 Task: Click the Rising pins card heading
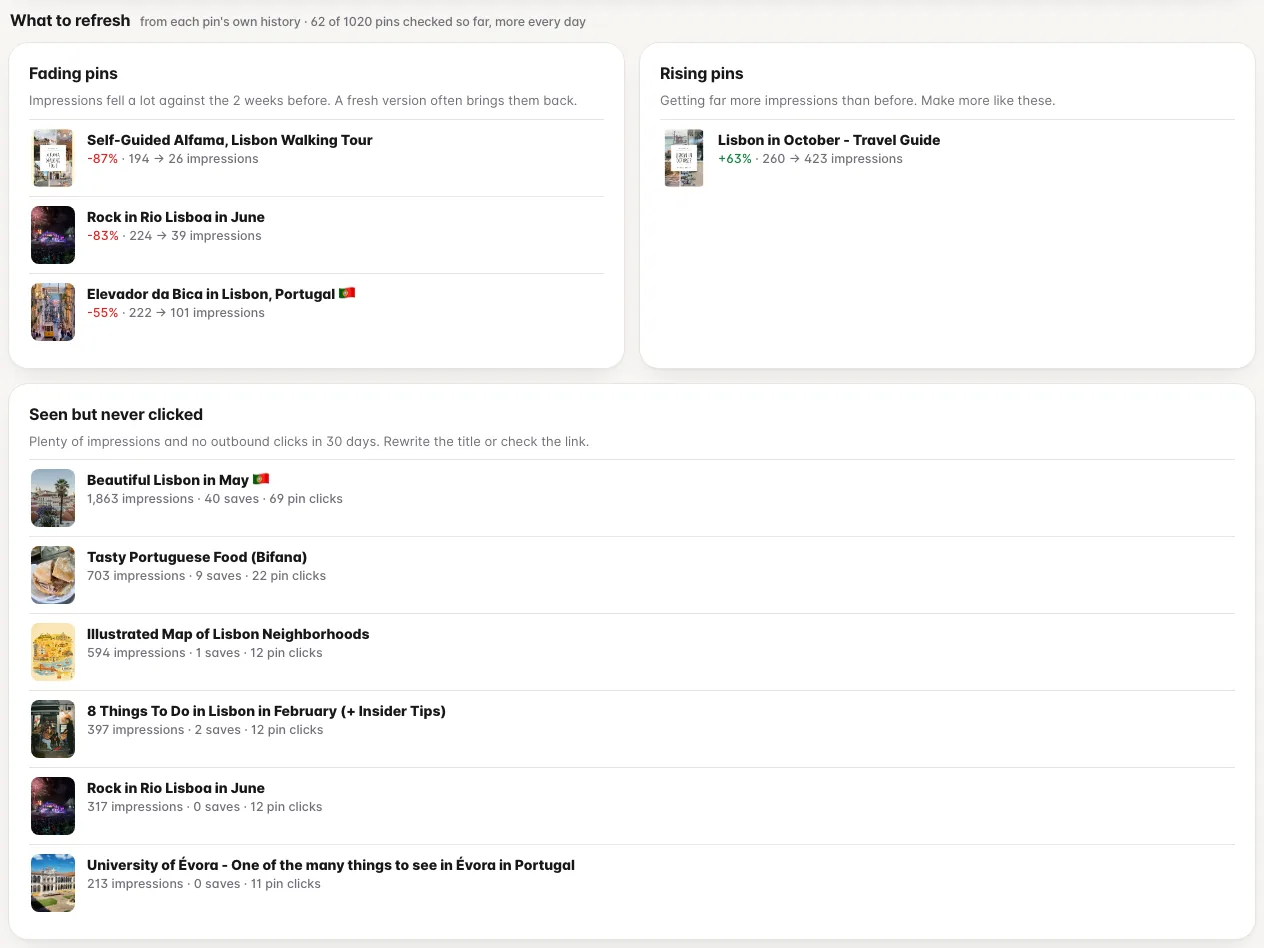(x=702, y=73)
